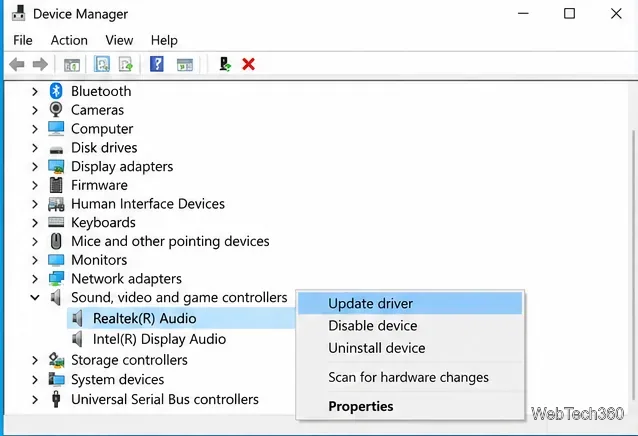Click the Cameras webcam icon
The image size is (638, 436).
pyautogui.click(x=56, y=110)
